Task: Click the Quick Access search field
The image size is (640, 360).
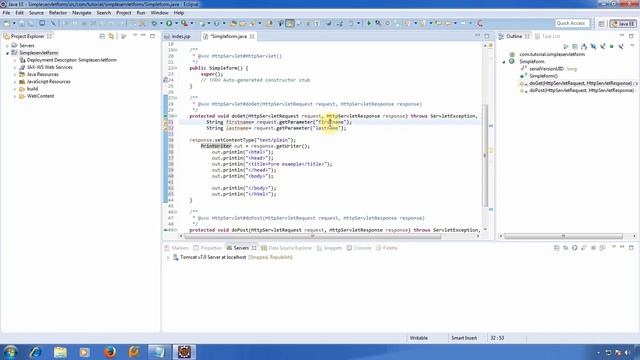Action: tap(572, 23)
